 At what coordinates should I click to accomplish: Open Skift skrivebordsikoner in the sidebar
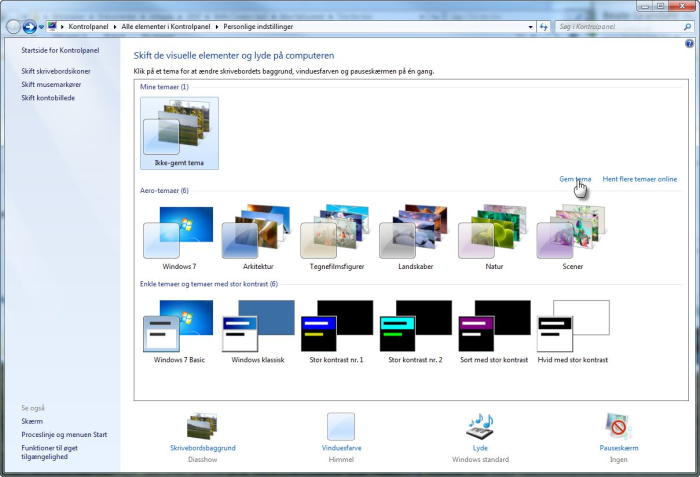[x=57, y=71]
